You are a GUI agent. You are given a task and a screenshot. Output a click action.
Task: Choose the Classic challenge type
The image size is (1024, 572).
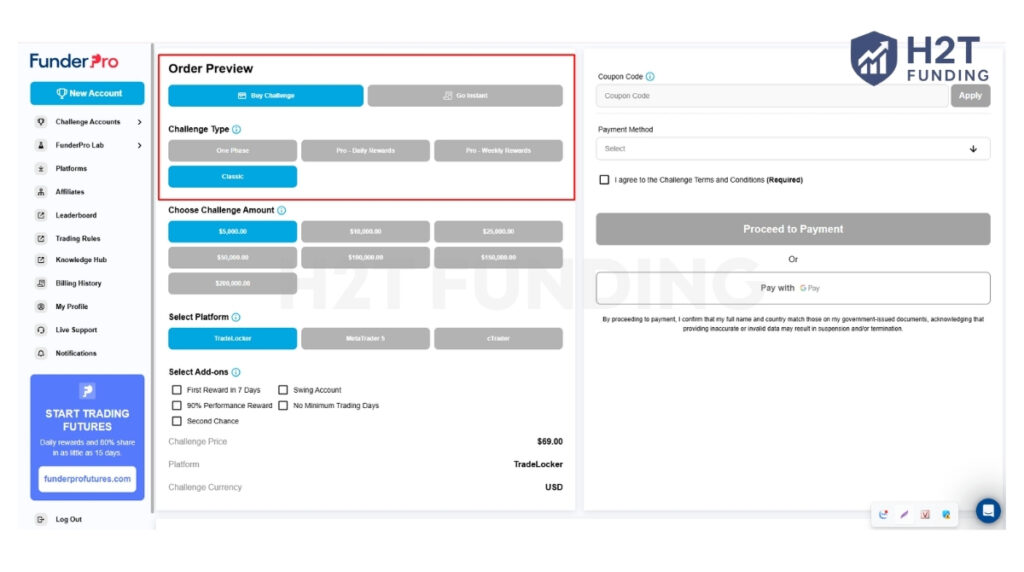[232, 176]
